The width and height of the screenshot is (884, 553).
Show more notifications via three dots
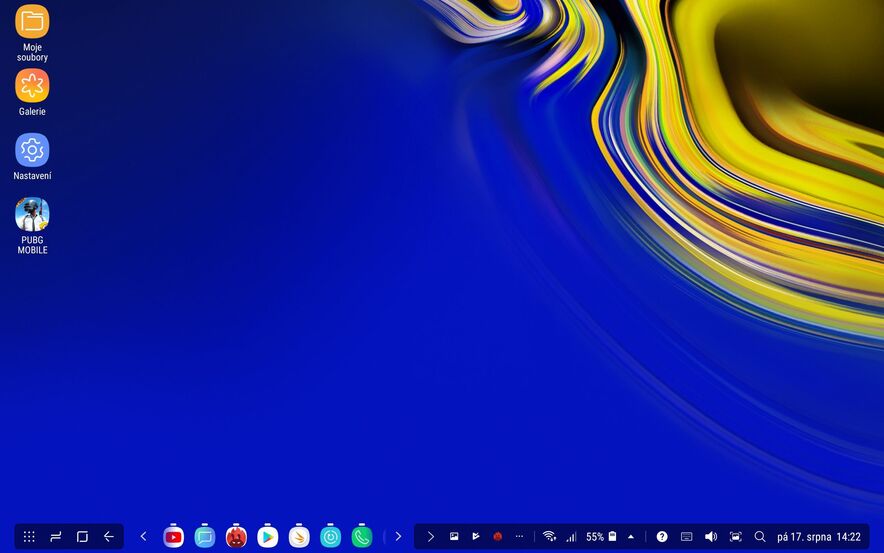point(519,537)
